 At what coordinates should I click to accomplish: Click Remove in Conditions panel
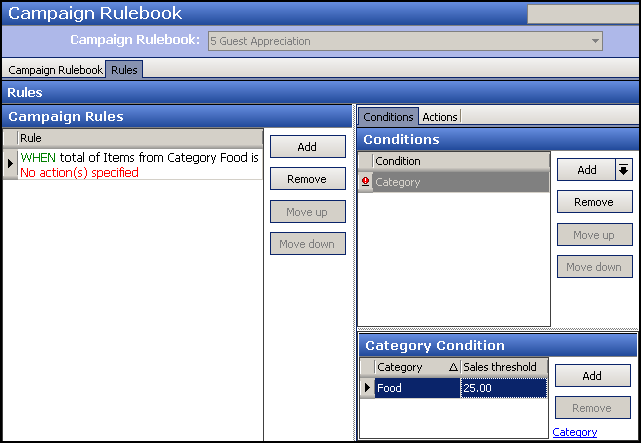click(594, 202)
